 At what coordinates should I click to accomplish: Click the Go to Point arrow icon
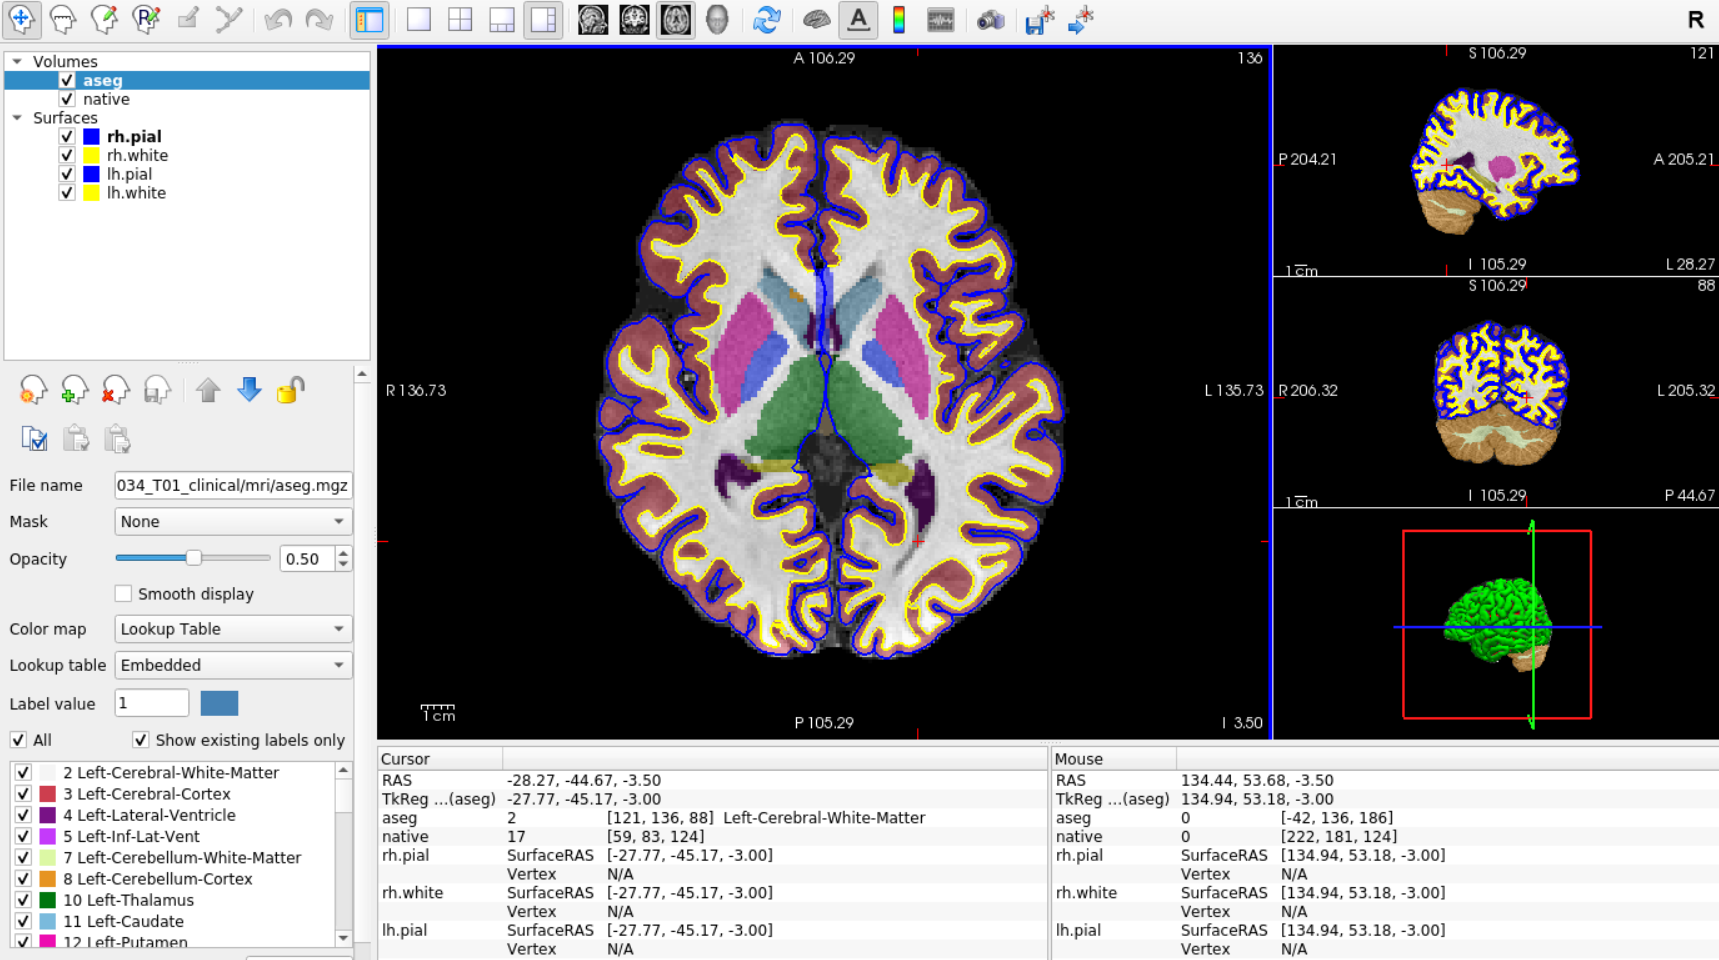(1081, 19)
